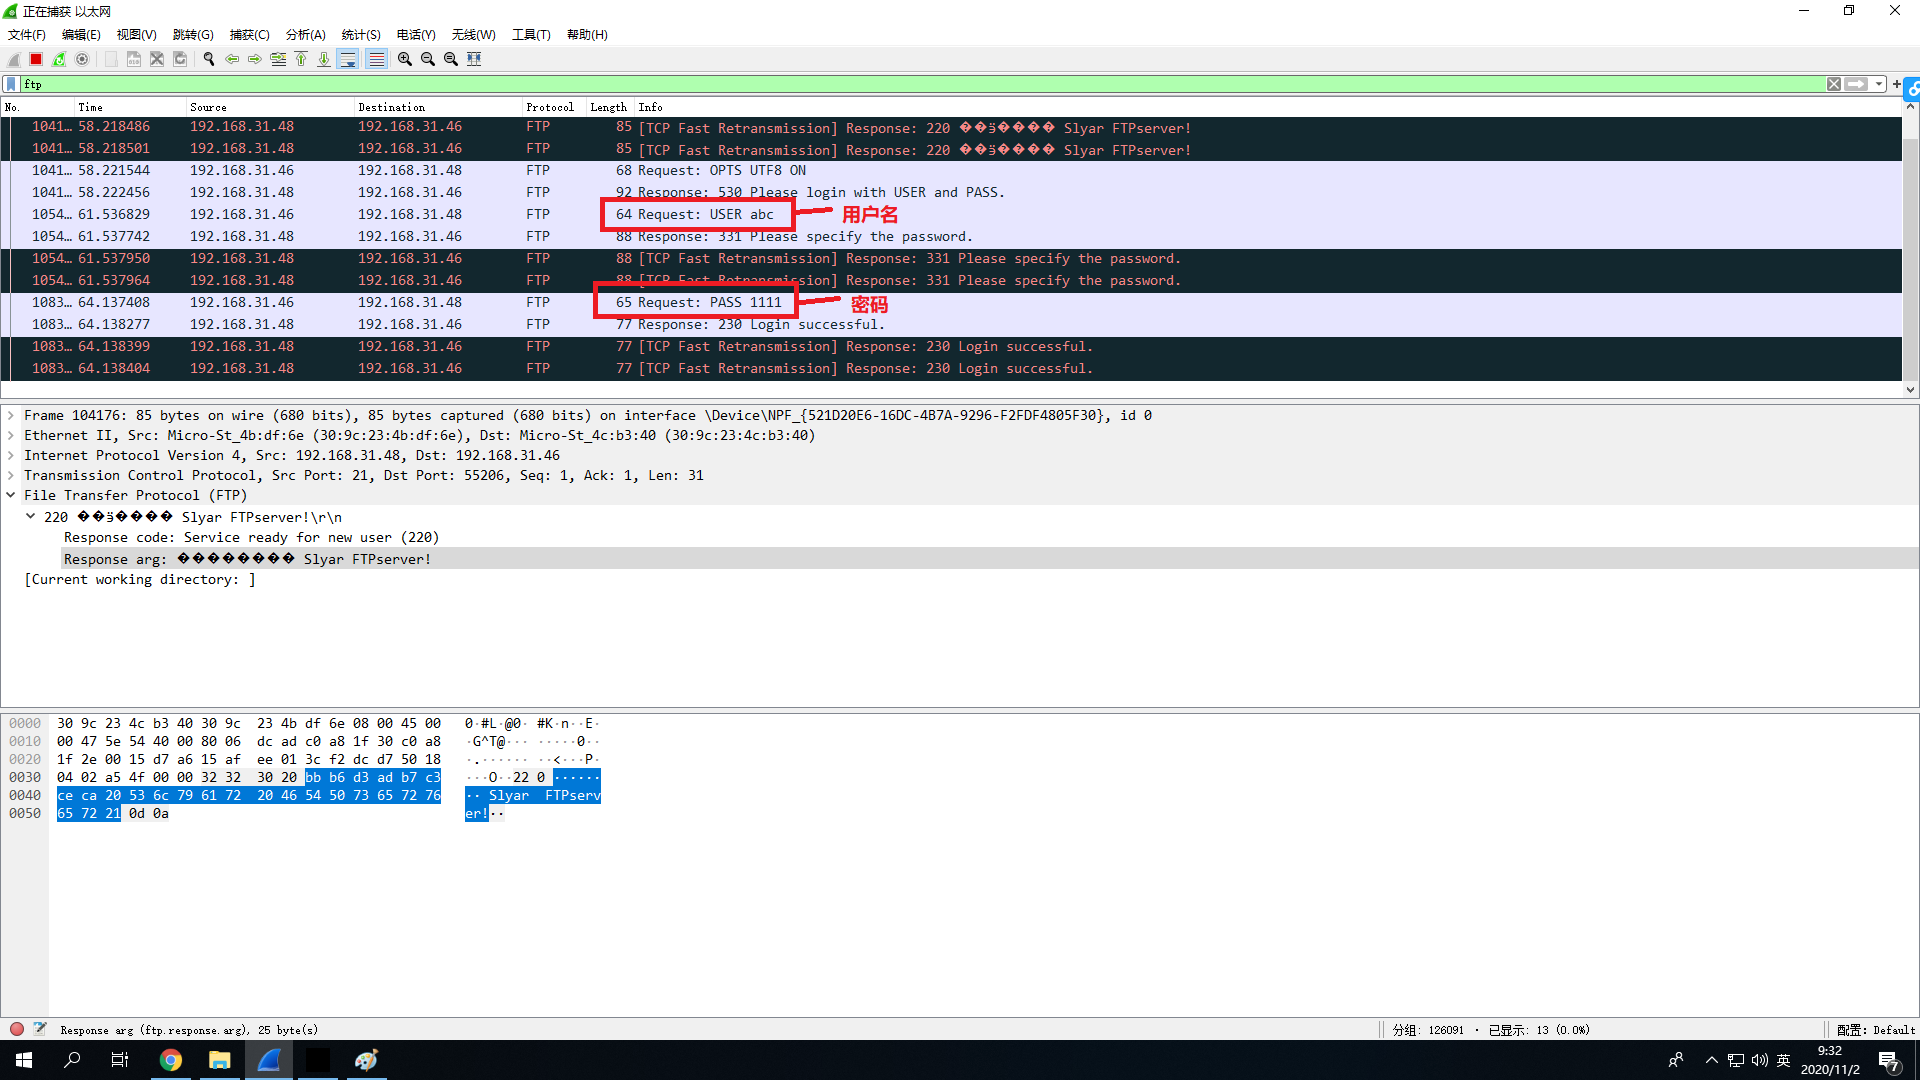Click the find packet magnifier icon
1920x1080 pixels.
pyautogui.click(x=209, y=59)
